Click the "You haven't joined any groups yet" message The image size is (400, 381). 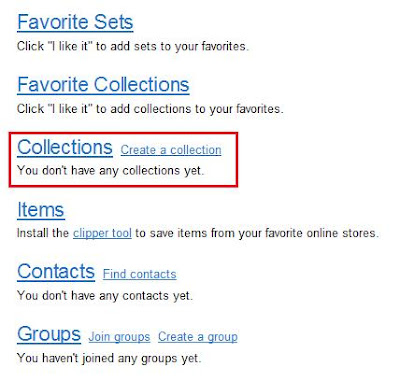pos(109,358)
